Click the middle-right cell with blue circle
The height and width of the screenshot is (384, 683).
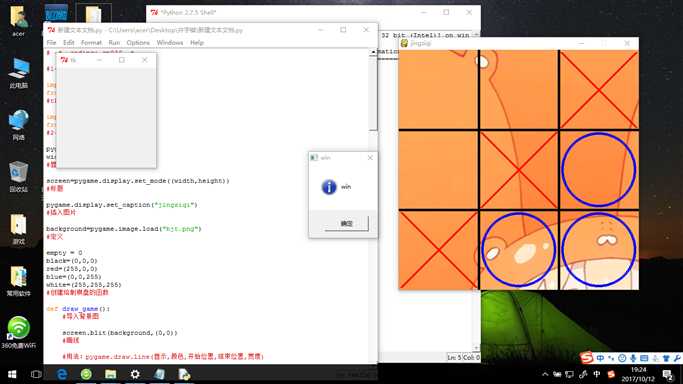[599, 169]
